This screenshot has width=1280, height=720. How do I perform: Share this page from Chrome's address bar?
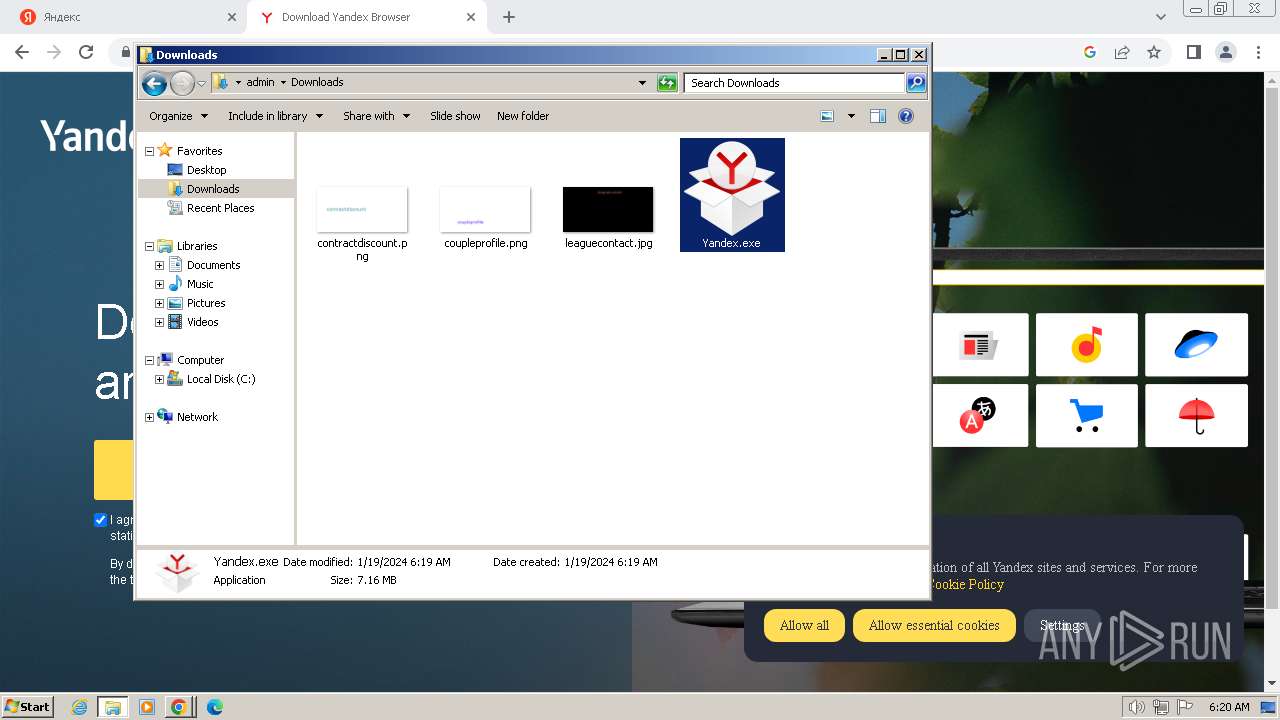(1122, 52)
